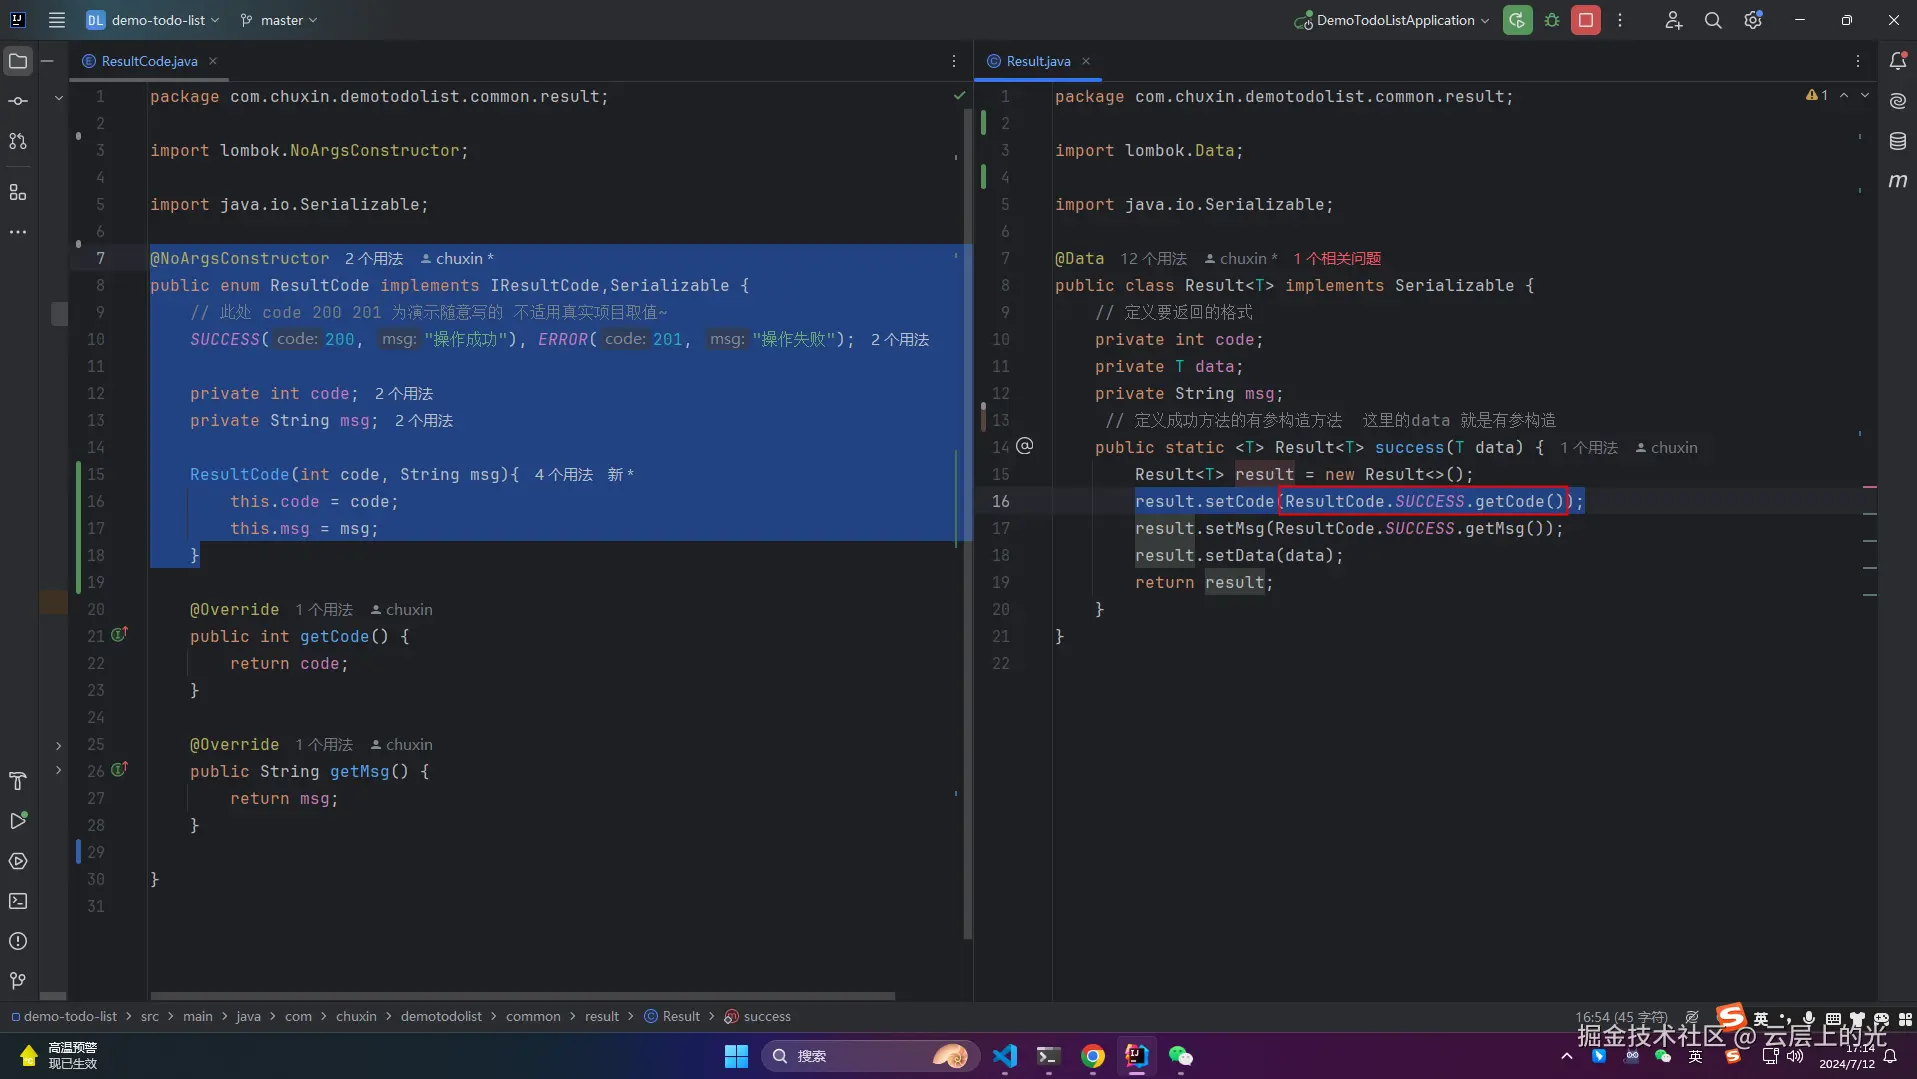Open the Windows Start menu
Viewport: 1917px width, 1079px height.
coord(736,1056)
